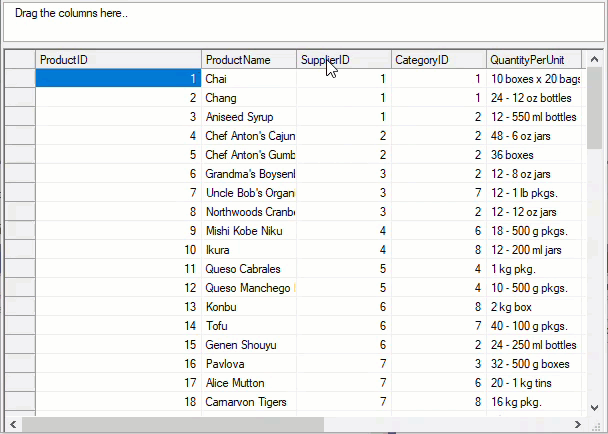The width and height of the screenshot is (608, 434).
Task: Select the '36 boxes' quantity cell
Action: [x=535, y=155]
